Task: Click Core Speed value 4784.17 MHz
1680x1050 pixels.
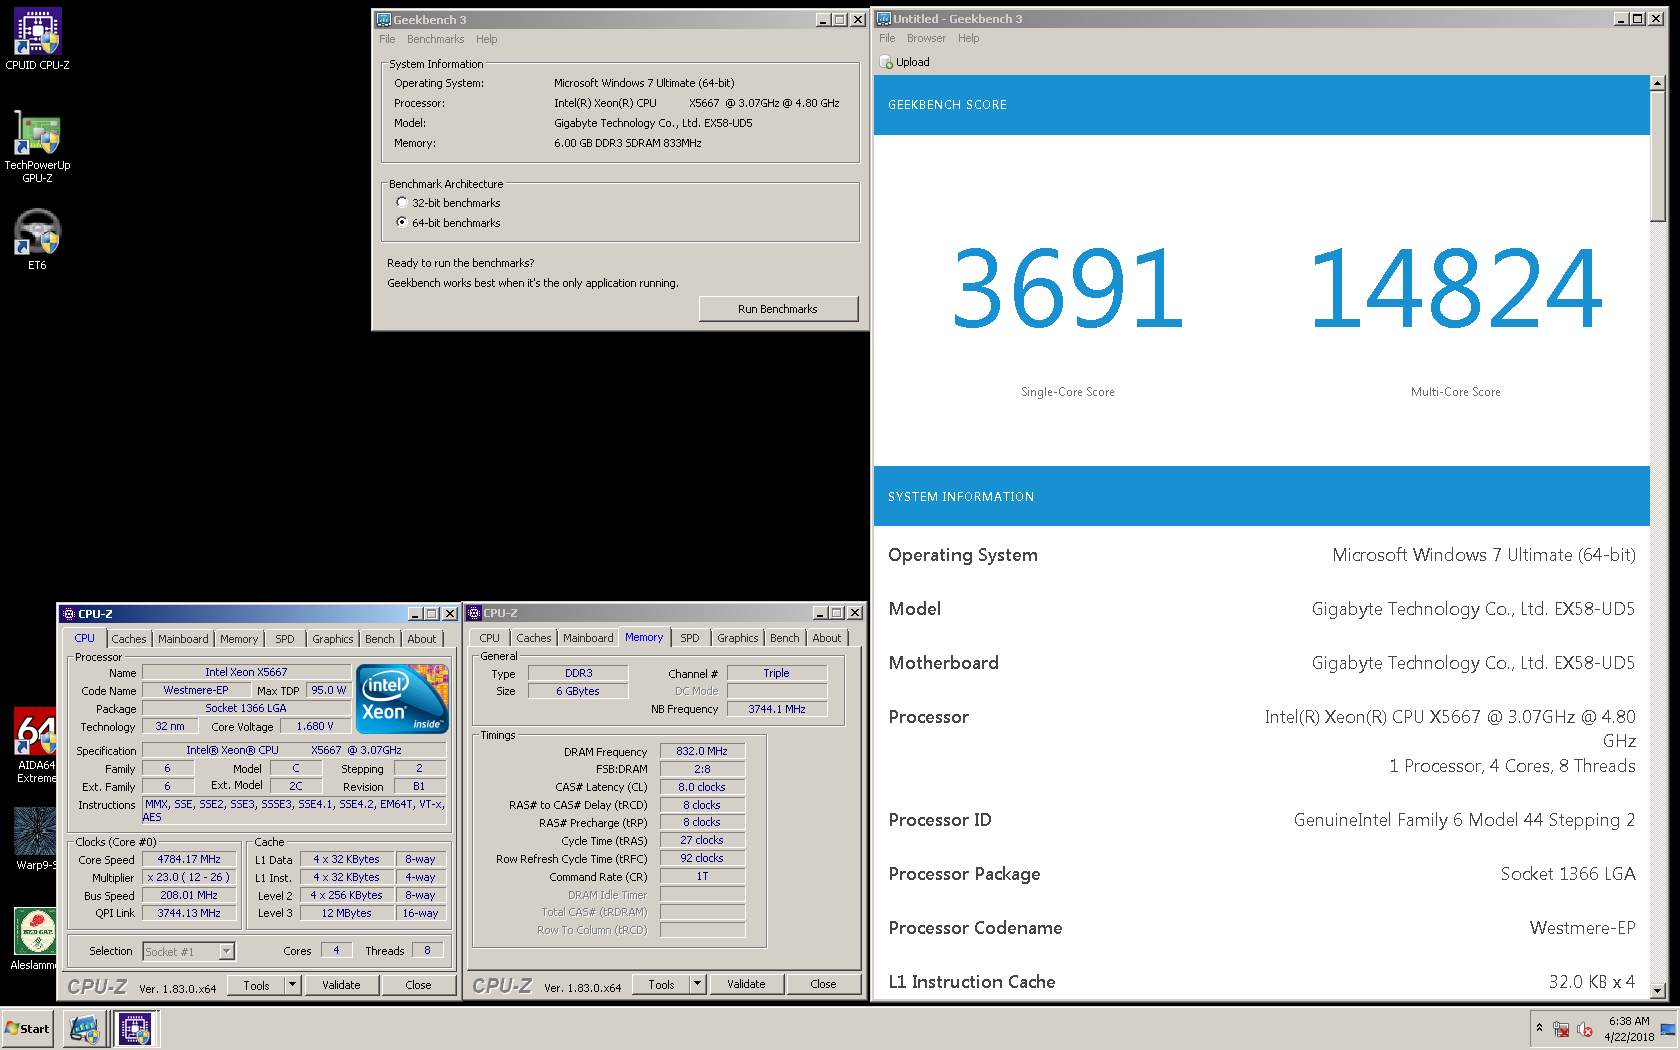Action: tap(189, 859)
